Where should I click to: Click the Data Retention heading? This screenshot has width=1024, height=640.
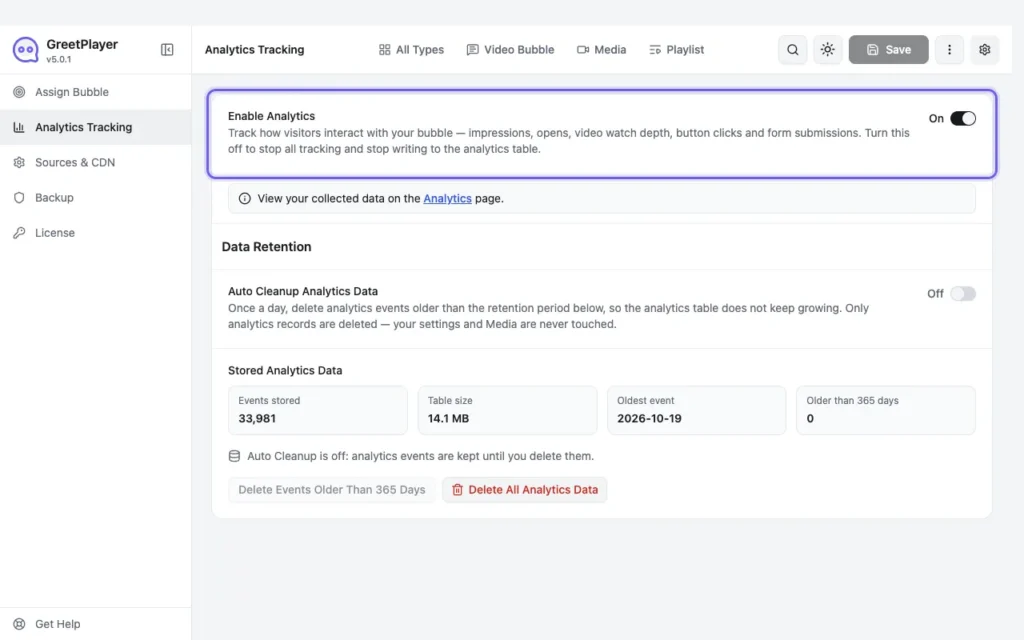266,247
